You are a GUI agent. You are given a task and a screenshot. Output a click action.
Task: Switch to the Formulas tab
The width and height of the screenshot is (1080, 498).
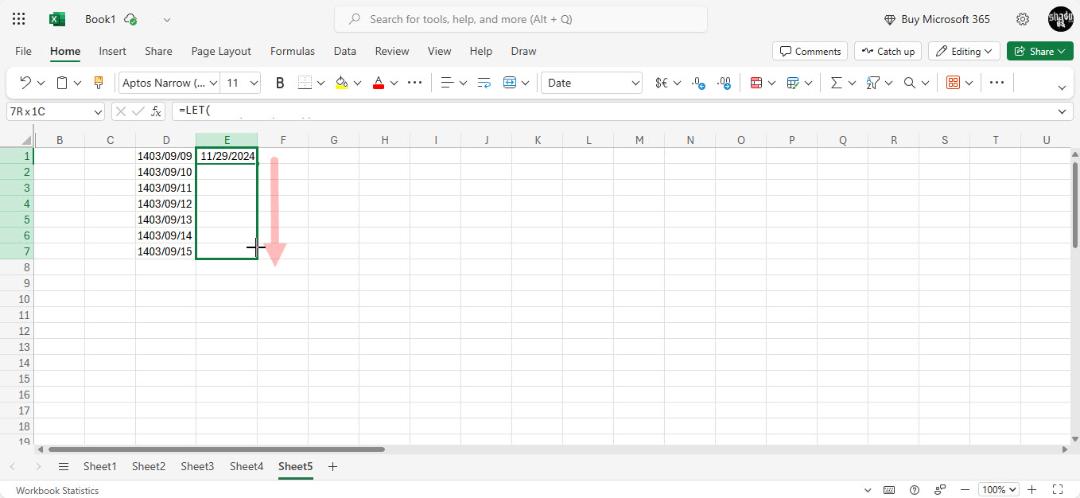(x=292, y=51)
